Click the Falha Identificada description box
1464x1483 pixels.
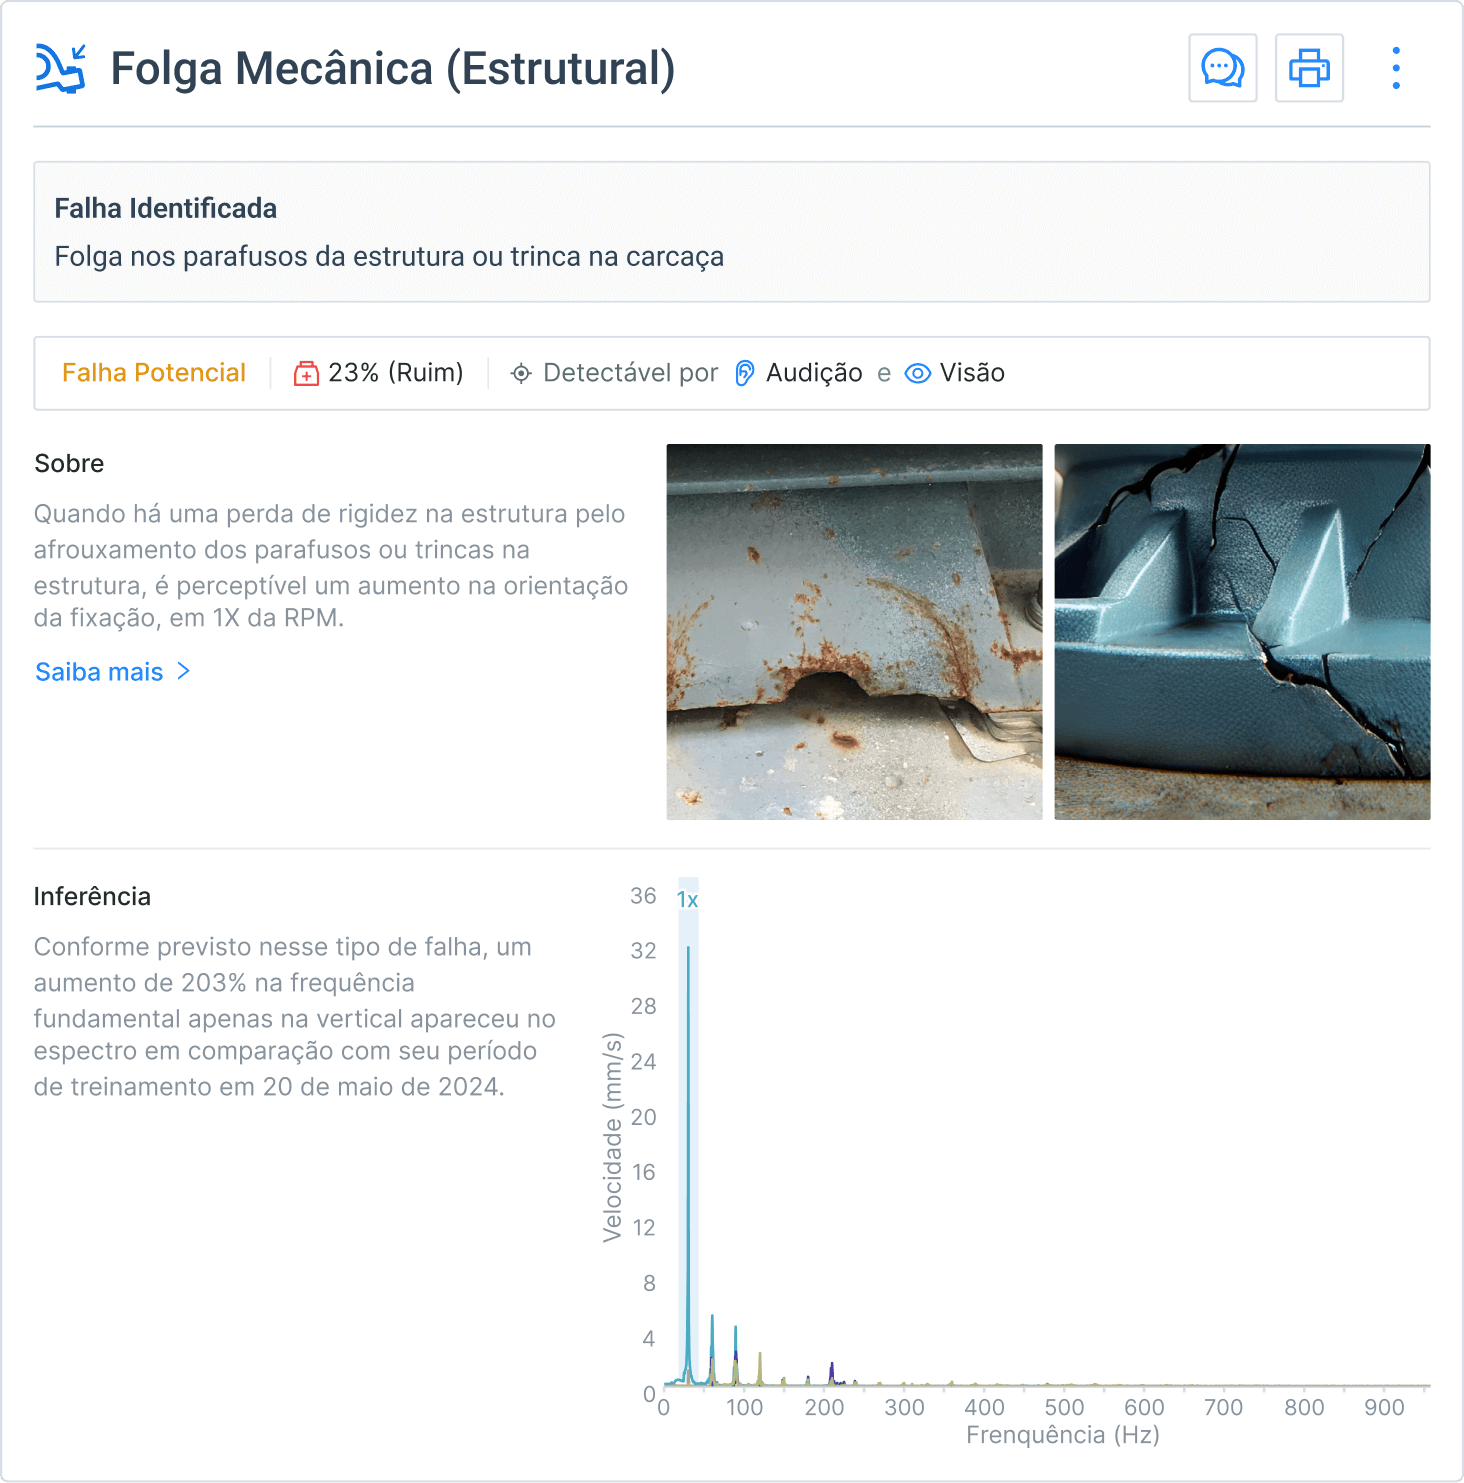click(x=731, y=232)
